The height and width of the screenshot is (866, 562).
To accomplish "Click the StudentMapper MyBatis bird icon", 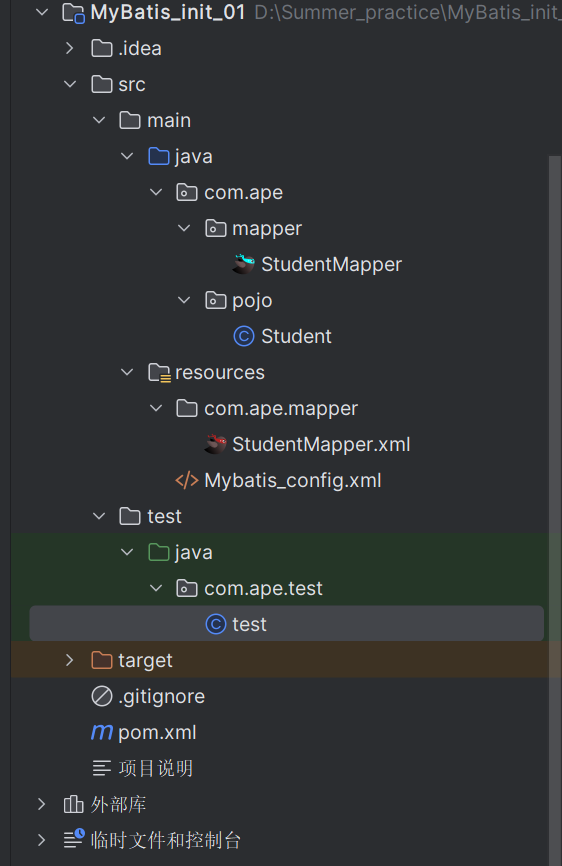I will [x=243, y=264].
